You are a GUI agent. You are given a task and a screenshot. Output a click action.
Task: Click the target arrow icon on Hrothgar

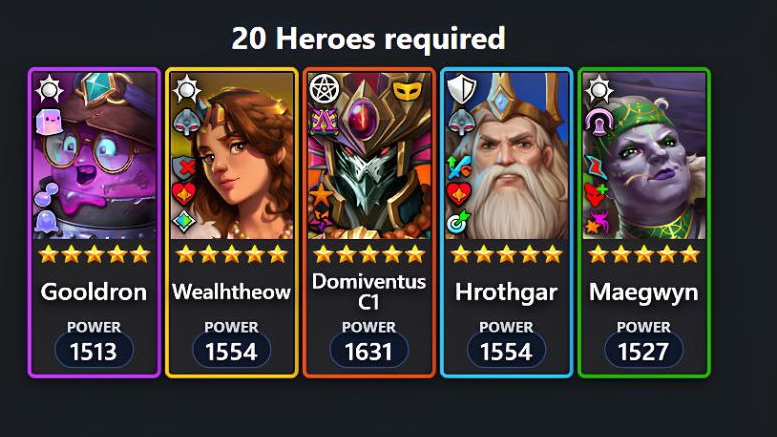[x=459, y=221]
